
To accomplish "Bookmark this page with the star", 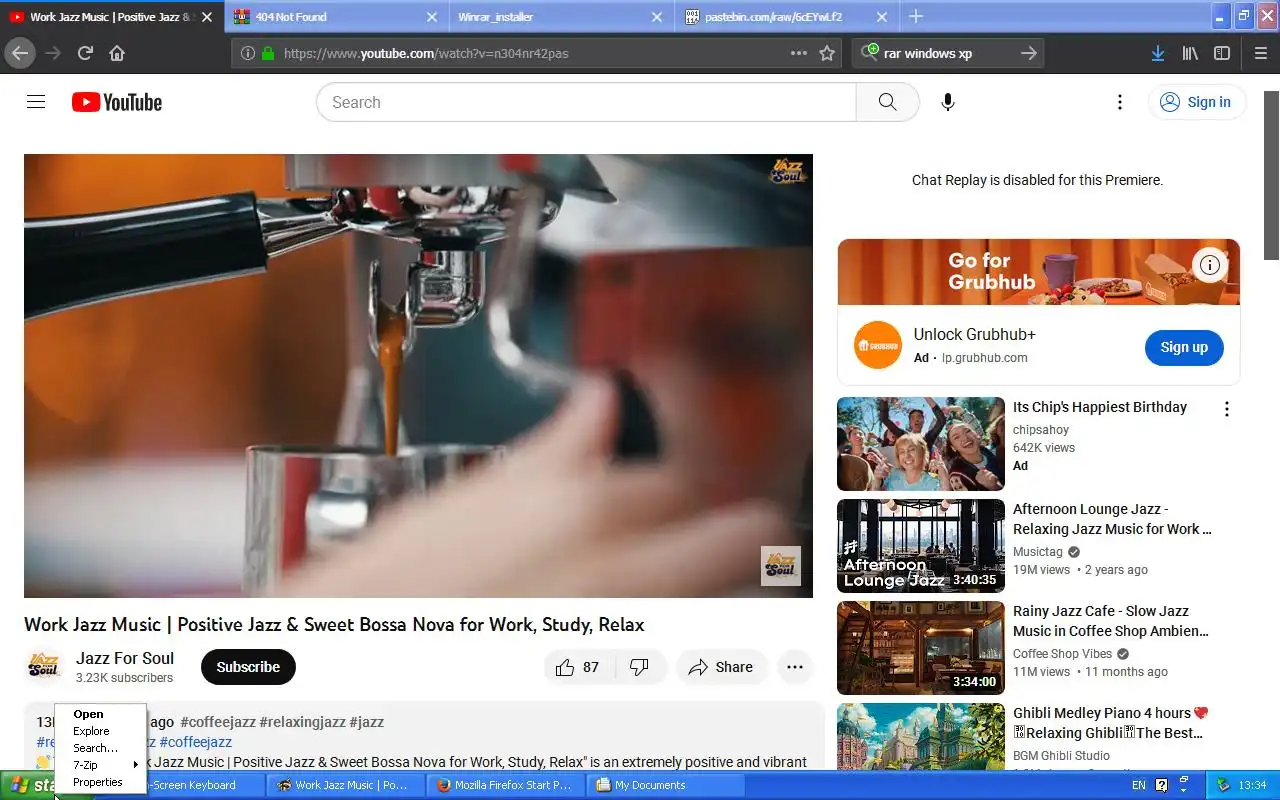I will (827, 53).
